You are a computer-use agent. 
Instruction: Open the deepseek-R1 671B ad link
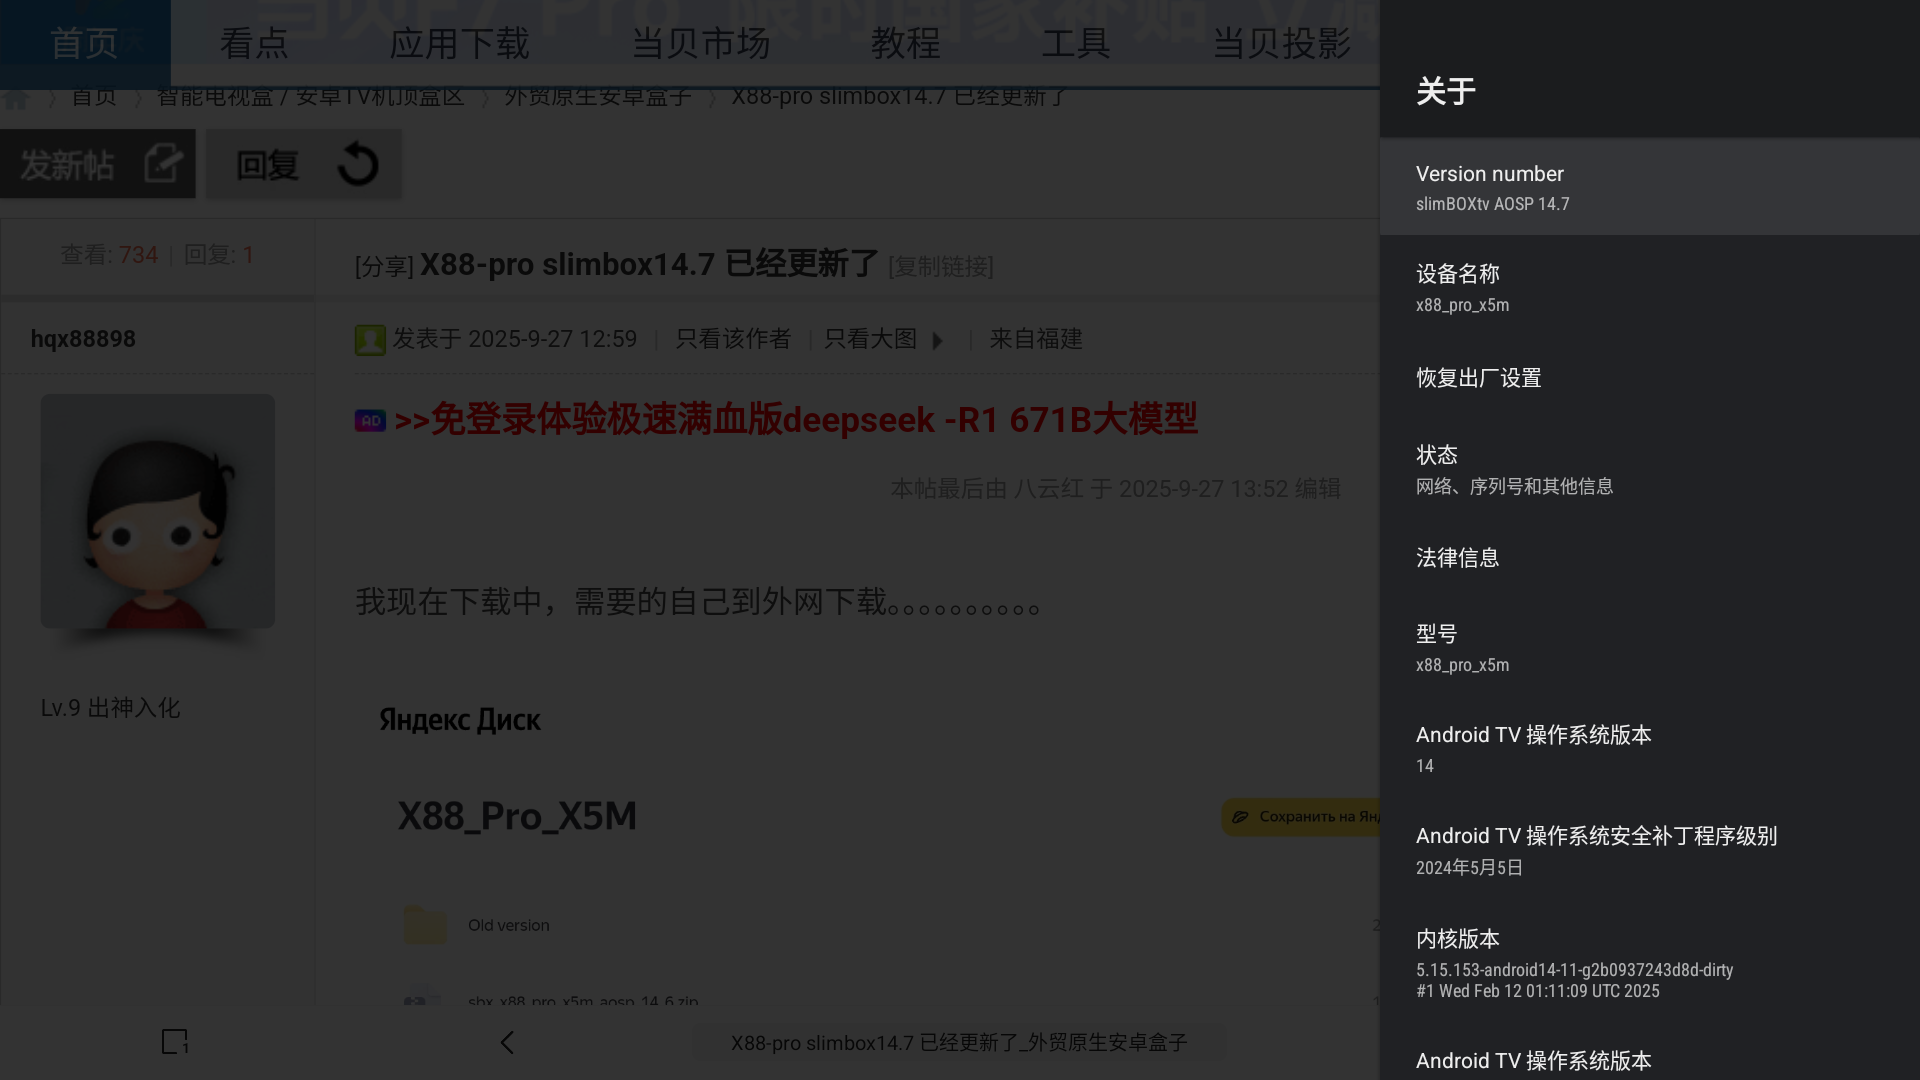[796, 419]
